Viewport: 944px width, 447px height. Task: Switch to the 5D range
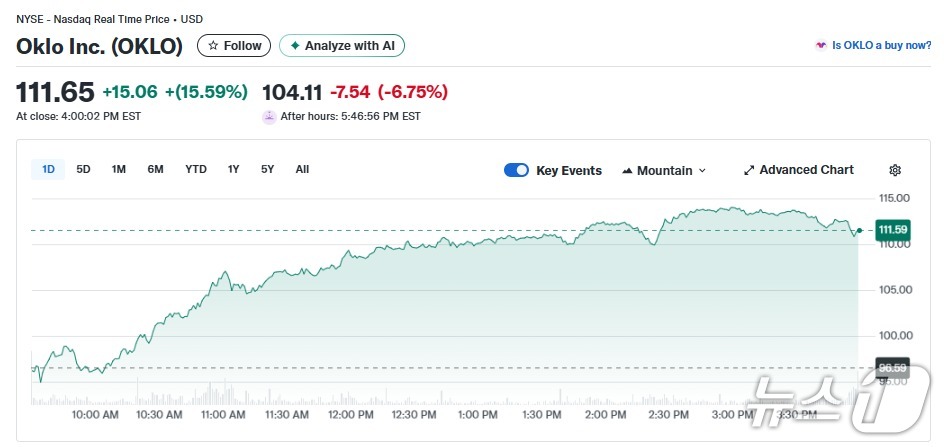coord(83,170)
